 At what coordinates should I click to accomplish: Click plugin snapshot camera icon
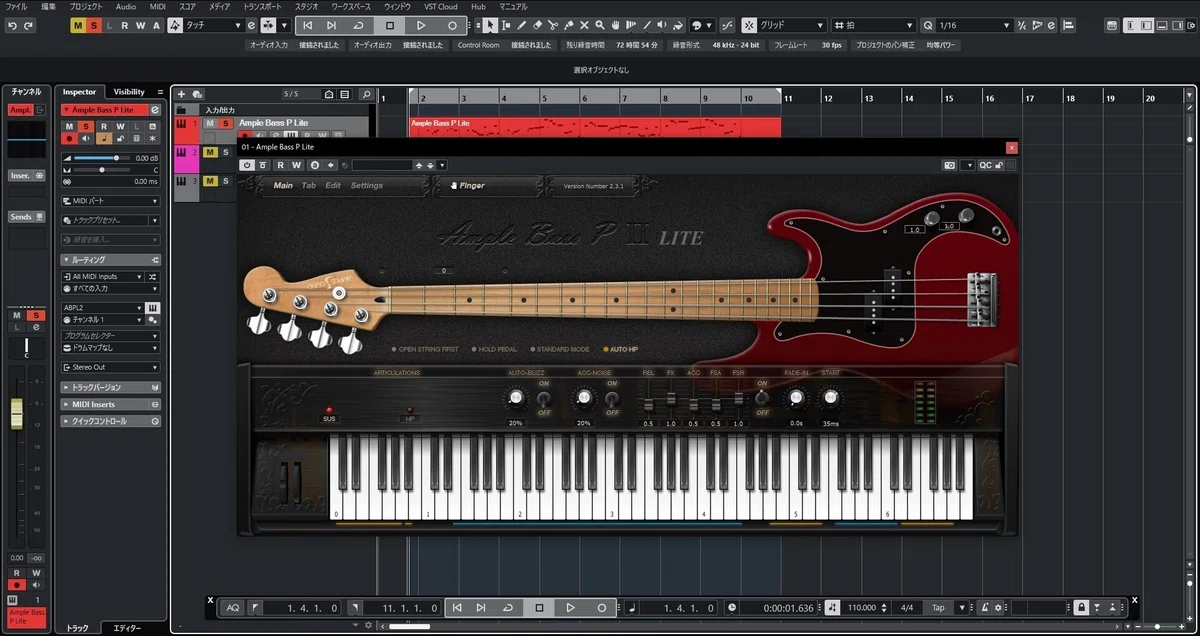click(x=951, y=165)
